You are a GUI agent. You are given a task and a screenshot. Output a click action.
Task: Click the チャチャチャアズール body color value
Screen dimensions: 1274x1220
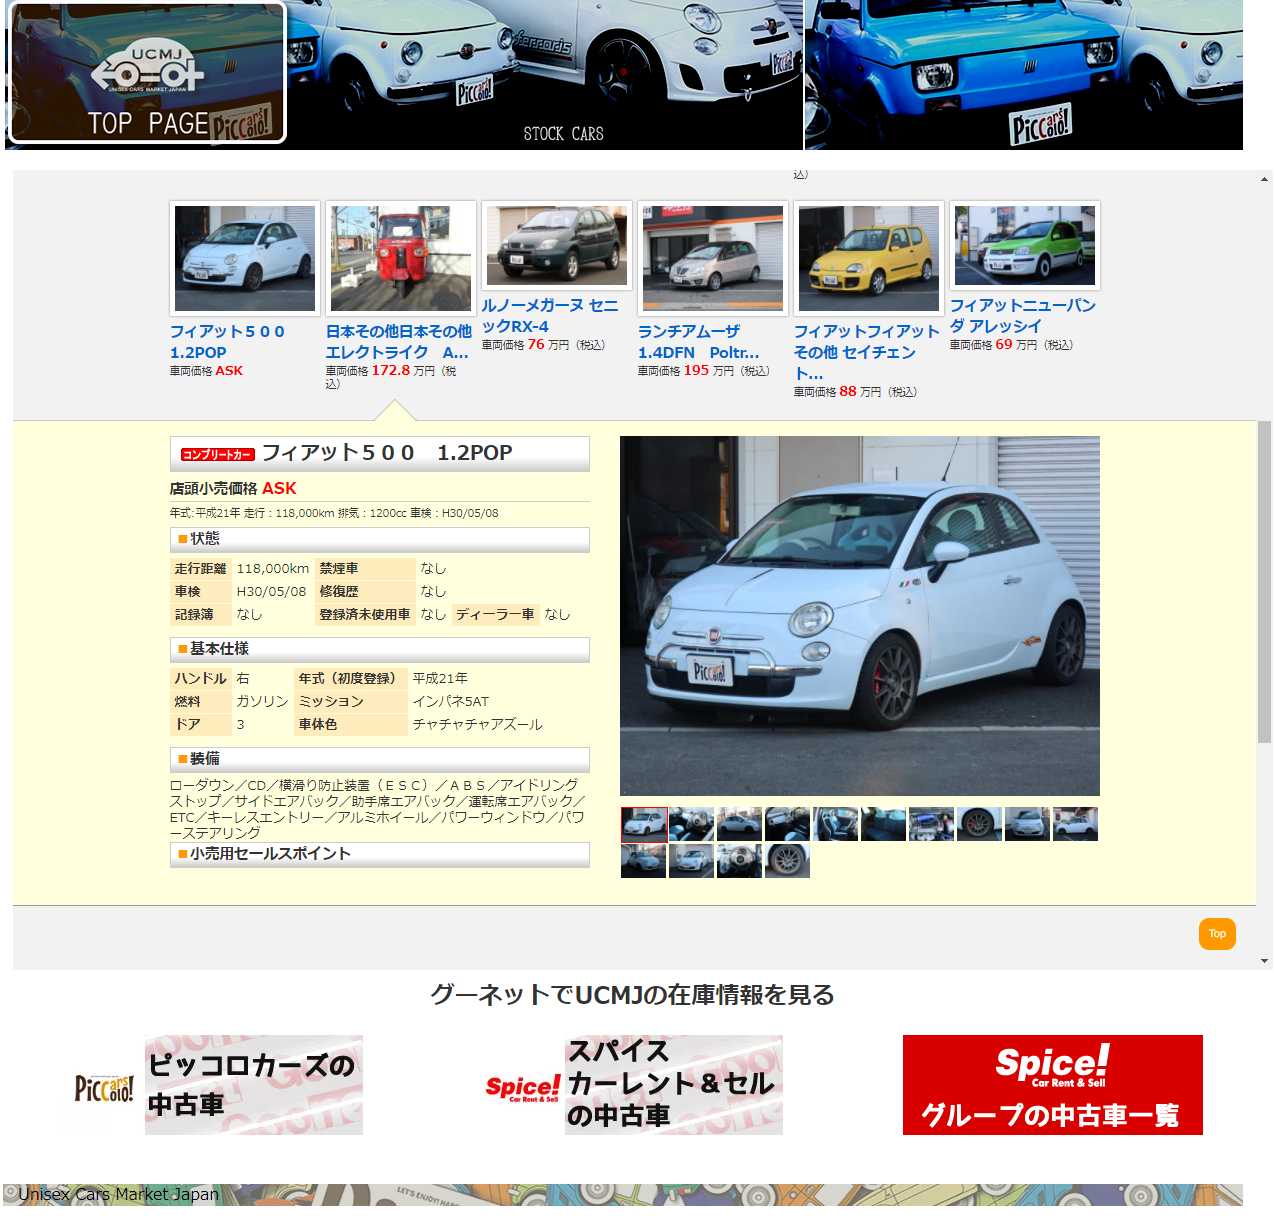click(478, 724)
